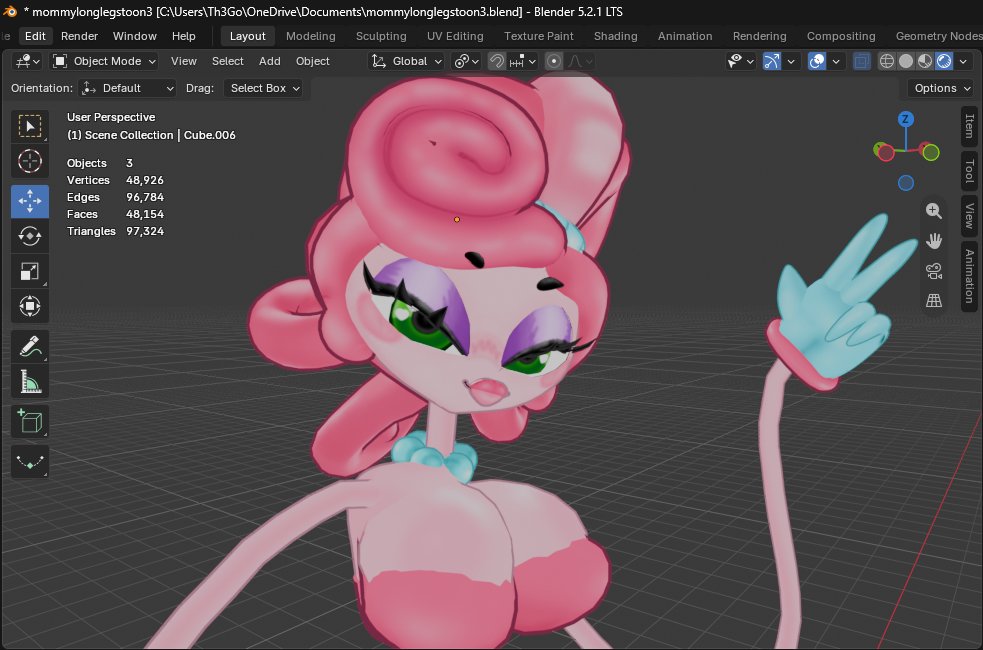
Task: Toggle snapping magnet button
Action: (x=497, y=61)
